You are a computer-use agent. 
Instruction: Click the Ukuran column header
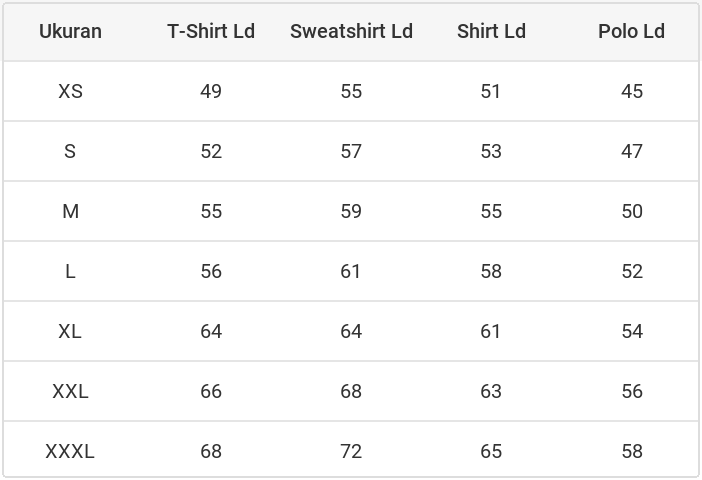pyautogui.click(x=70, y=31)
